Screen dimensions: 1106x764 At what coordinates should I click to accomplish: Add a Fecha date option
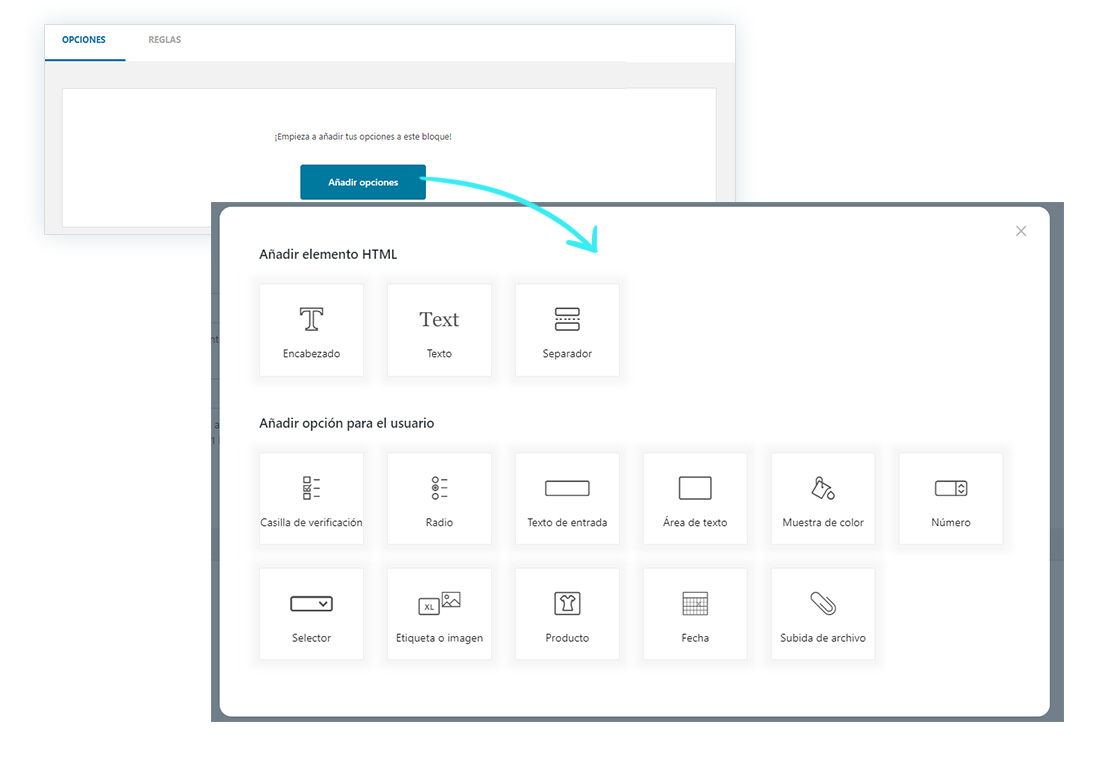tap(695, 614)
